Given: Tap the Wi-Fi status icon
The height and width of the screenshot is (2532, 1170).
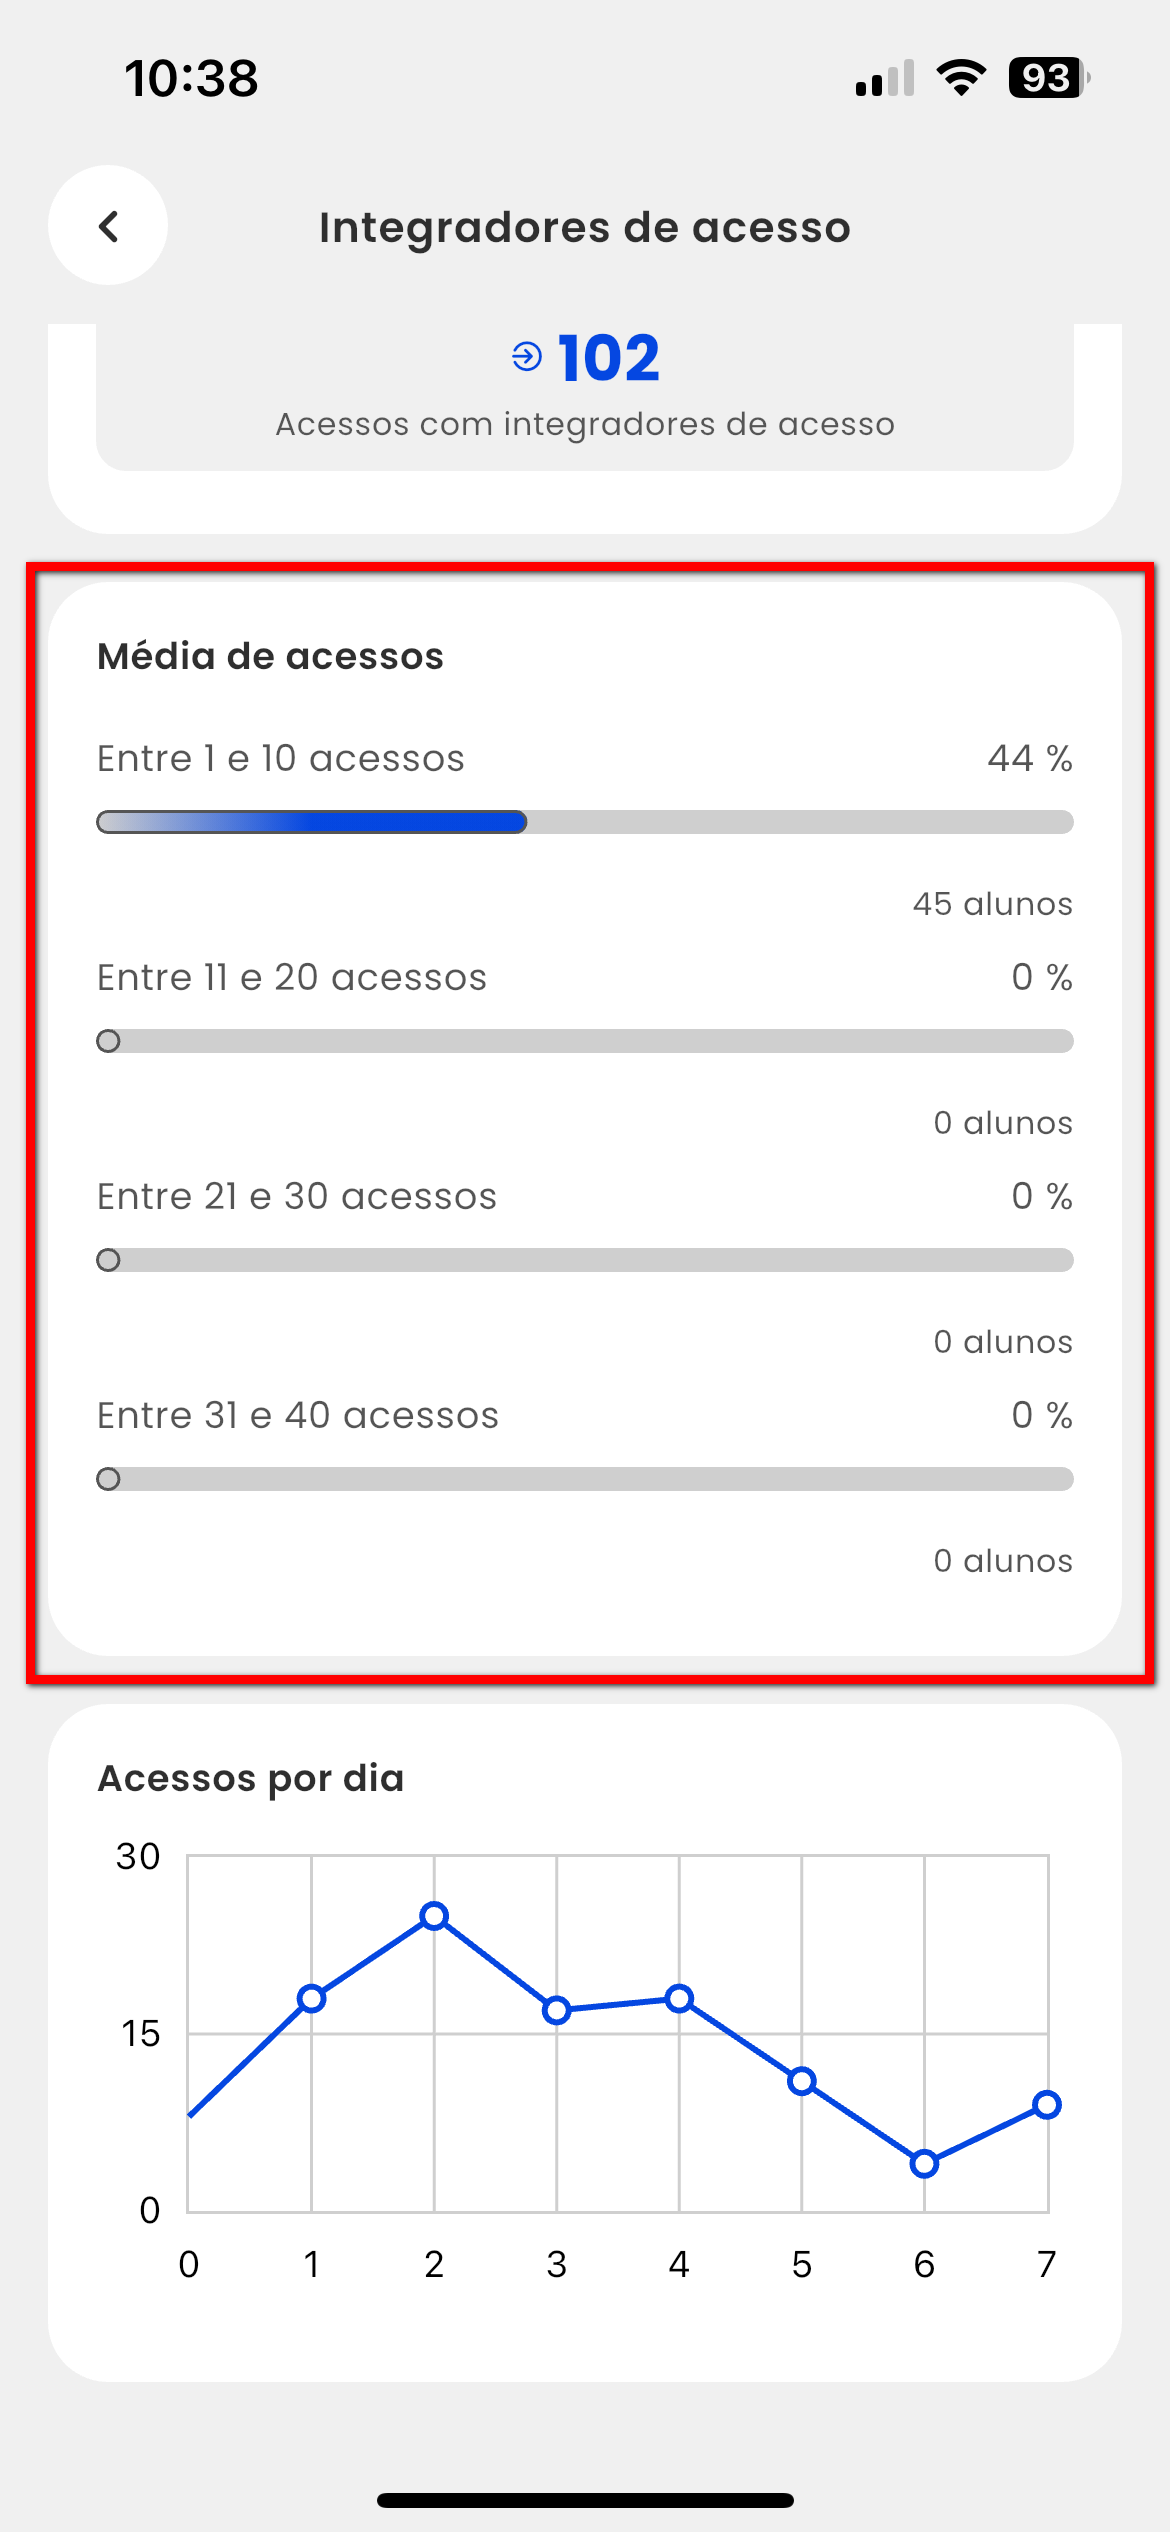Looking at the screenshot, I should pos(961,78).
